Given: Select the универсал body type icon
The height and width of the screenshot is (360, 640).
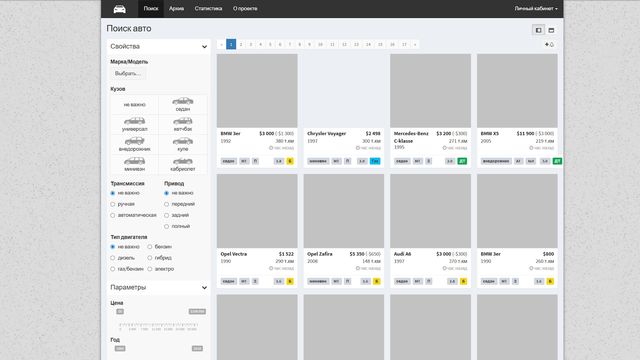Looking at the screenshot, I should pos(134,124).
